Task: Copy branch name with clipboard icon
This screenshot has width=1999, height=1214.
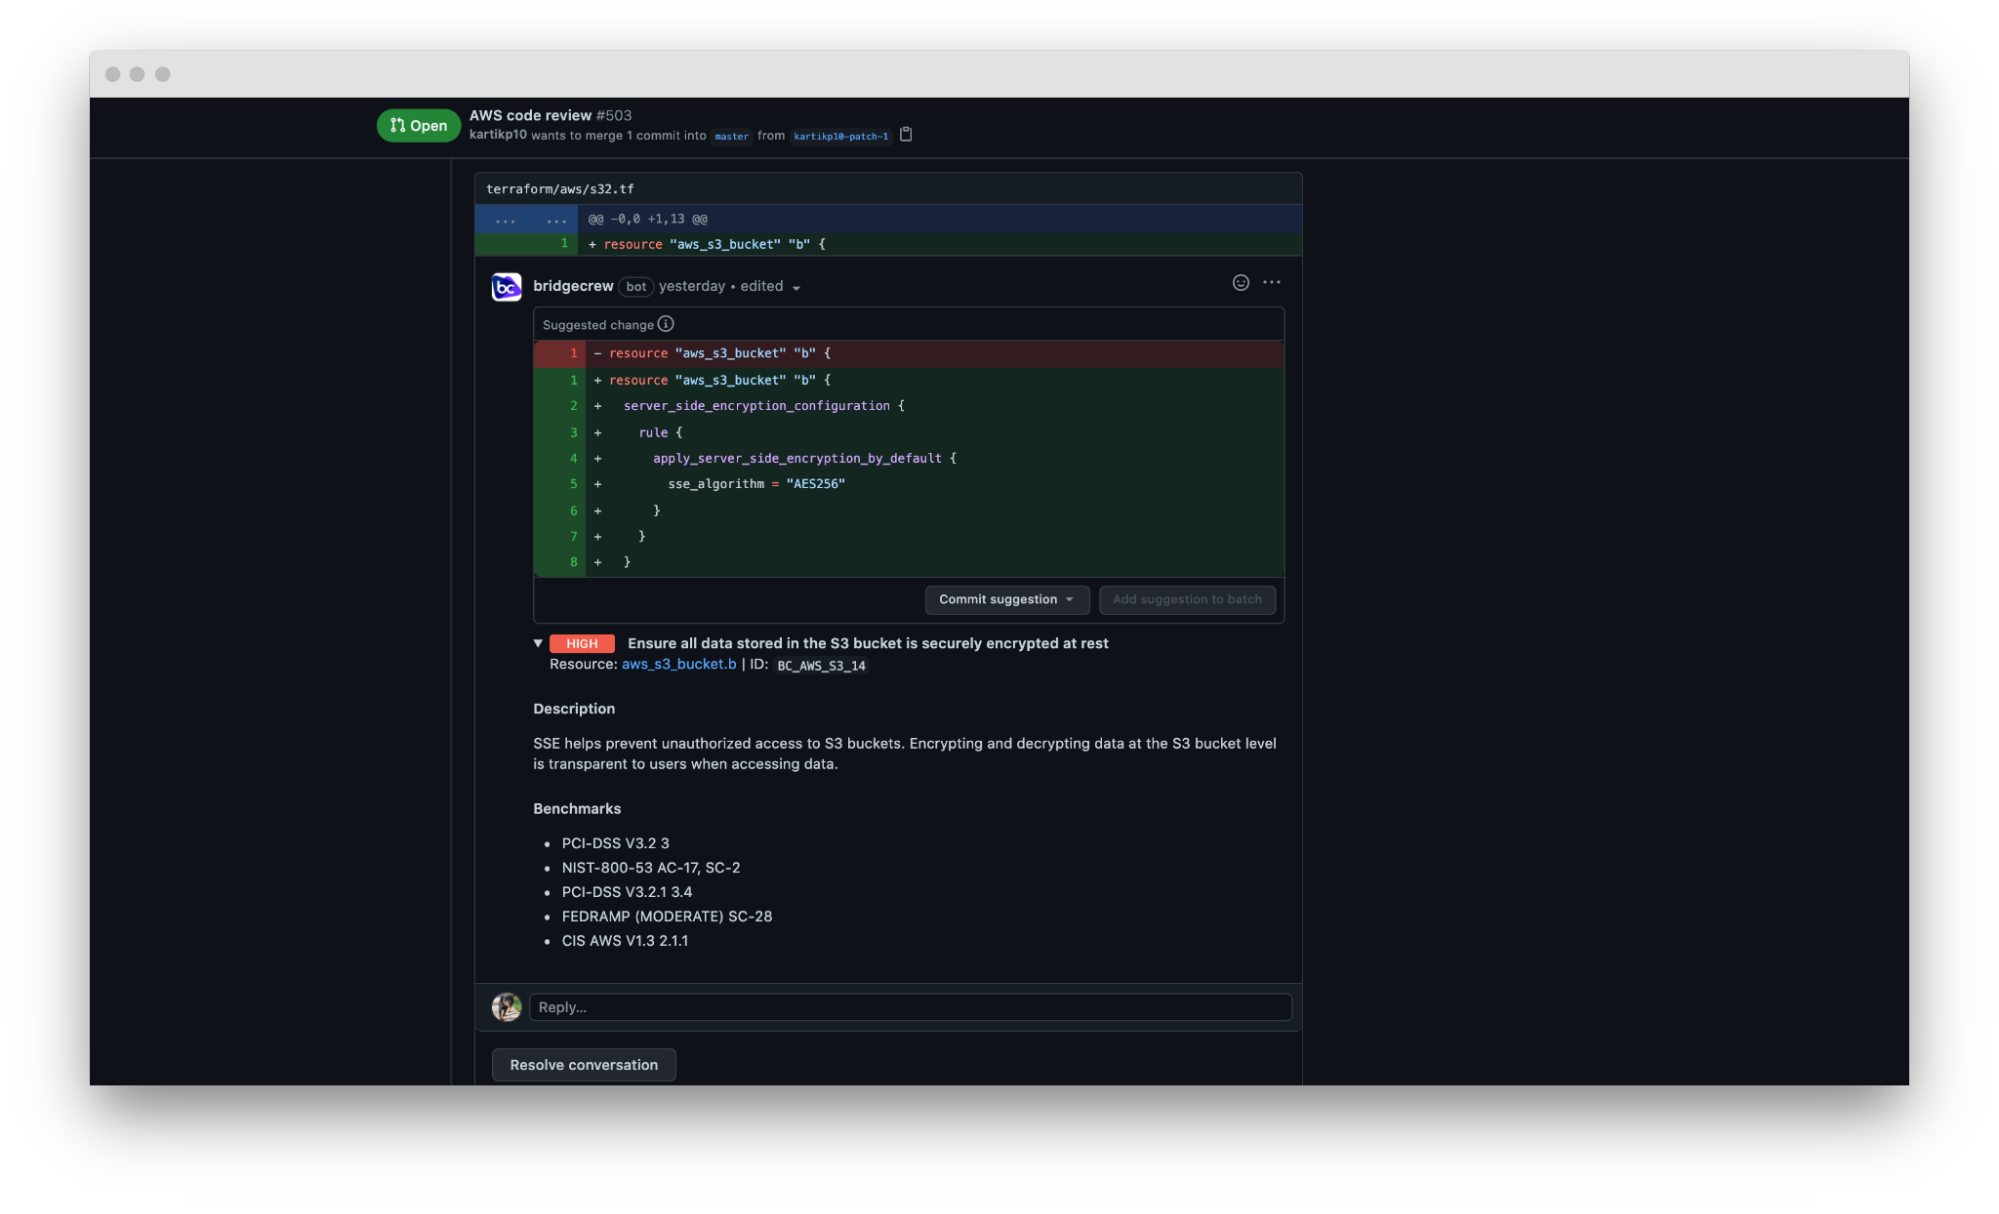Action: coord(906,134)
